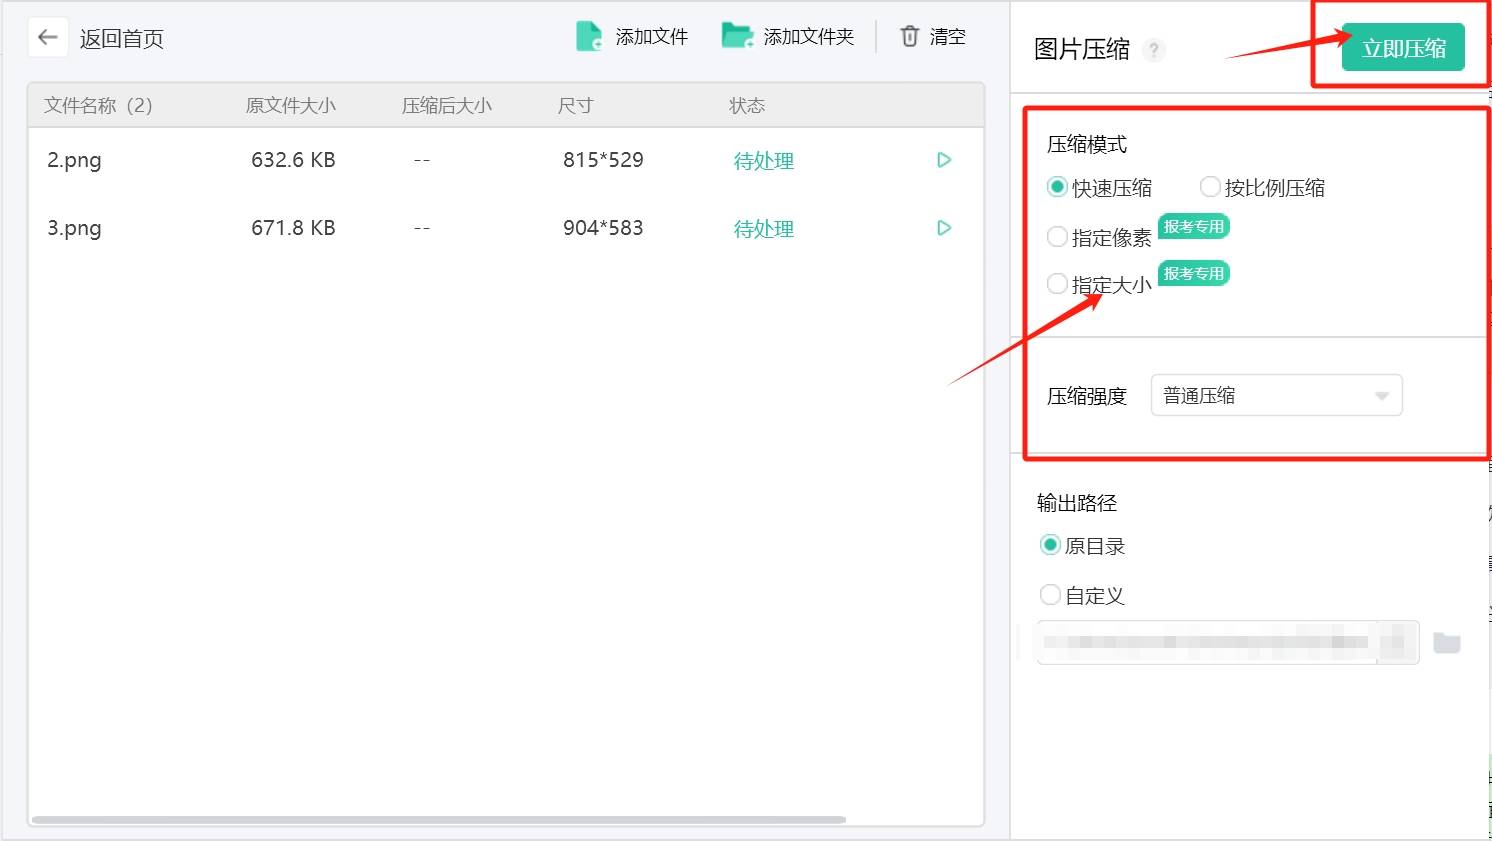Select 快速压缩 compression mode
The image size is (1492, 841).
tap(1057, 187)
